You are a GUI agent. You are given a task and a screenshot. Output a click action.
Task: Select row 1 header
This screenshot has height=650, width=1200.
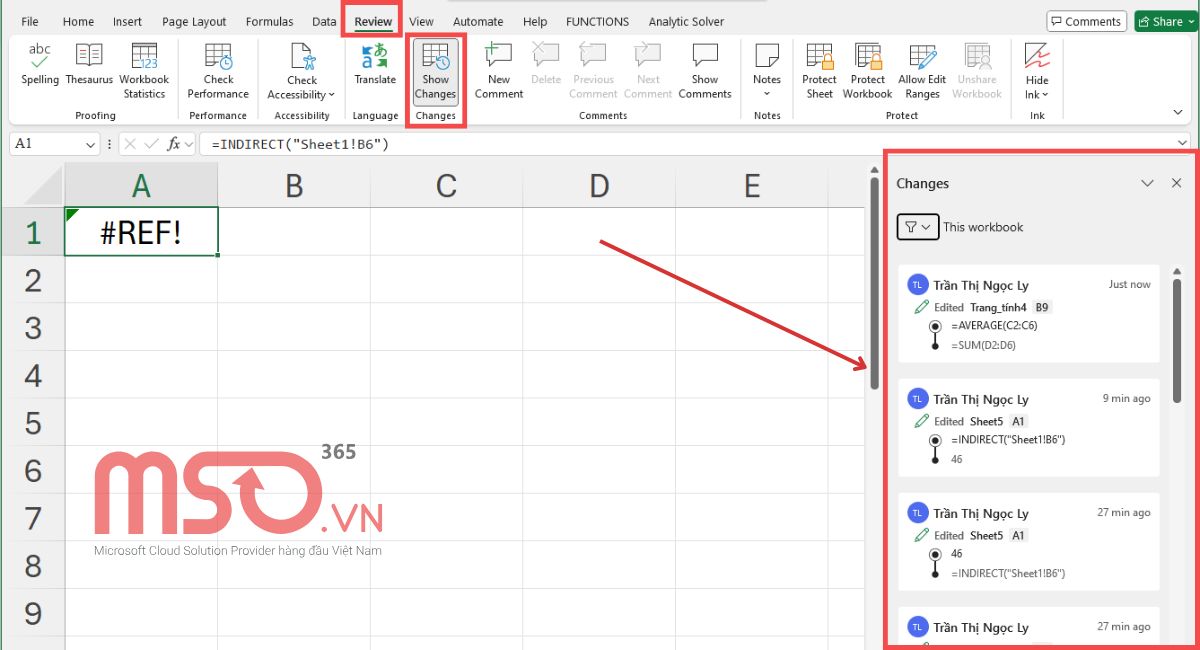coord(32,232)
